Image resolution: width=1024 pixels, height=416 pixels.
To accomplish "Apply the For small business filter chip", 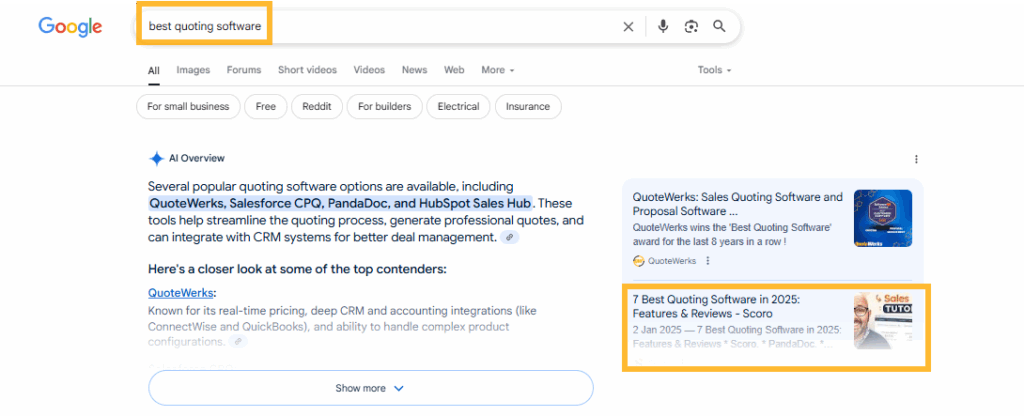I will pyautogui.click(x=187, y=106).
